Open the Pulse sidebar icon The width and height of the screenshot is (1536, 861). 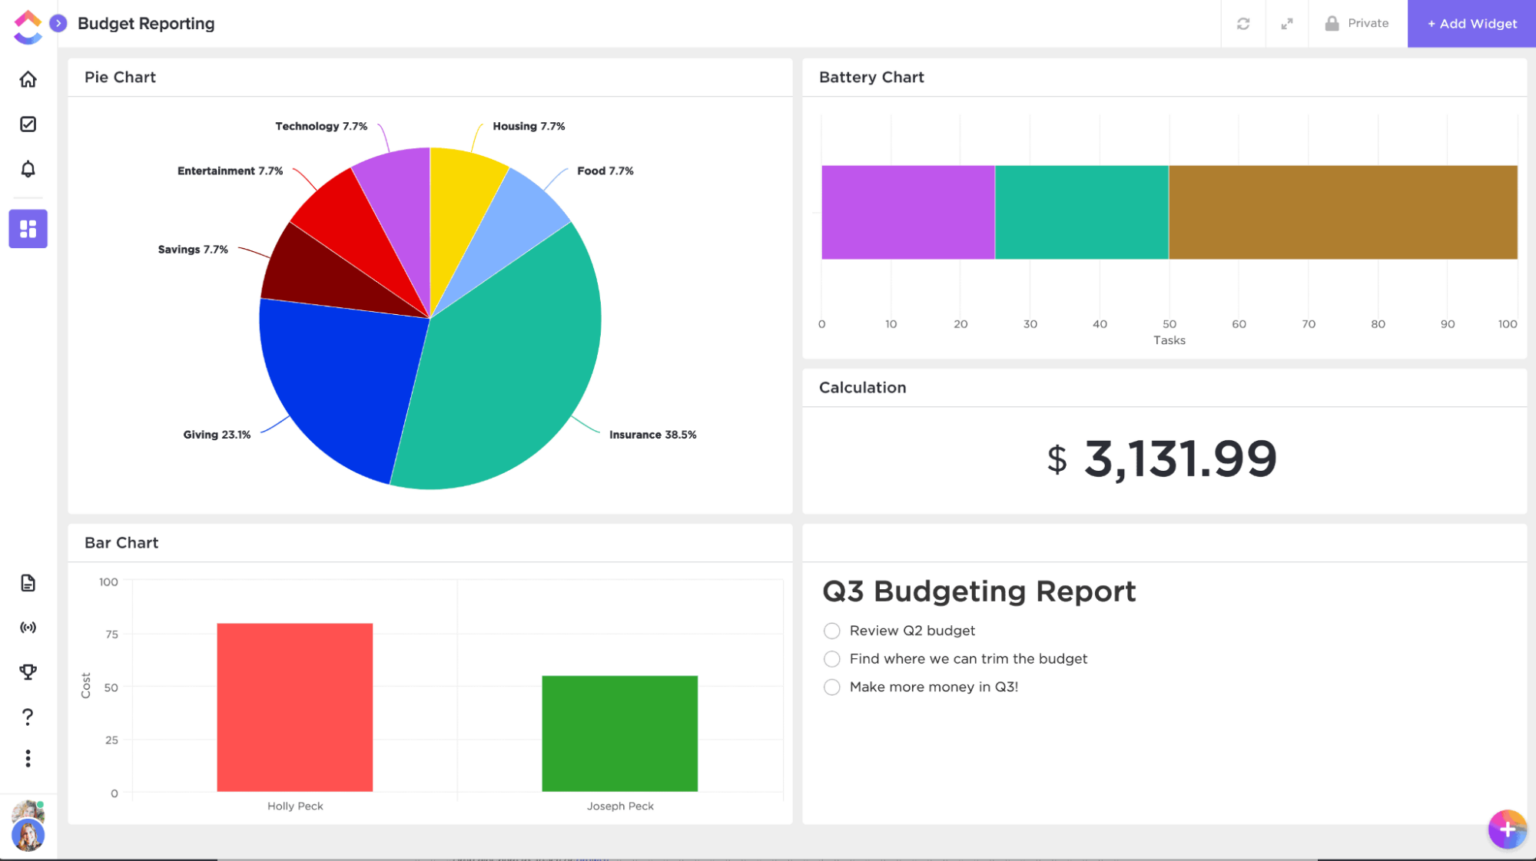(28, 627)
